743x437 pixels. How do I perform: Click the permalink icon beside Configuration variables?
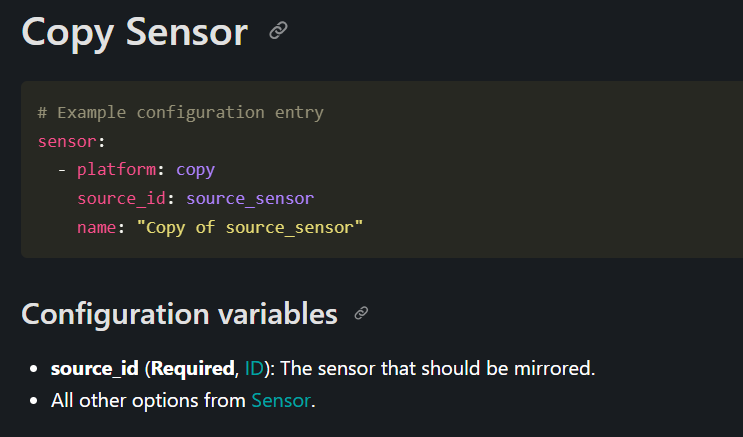coord(361,313)
